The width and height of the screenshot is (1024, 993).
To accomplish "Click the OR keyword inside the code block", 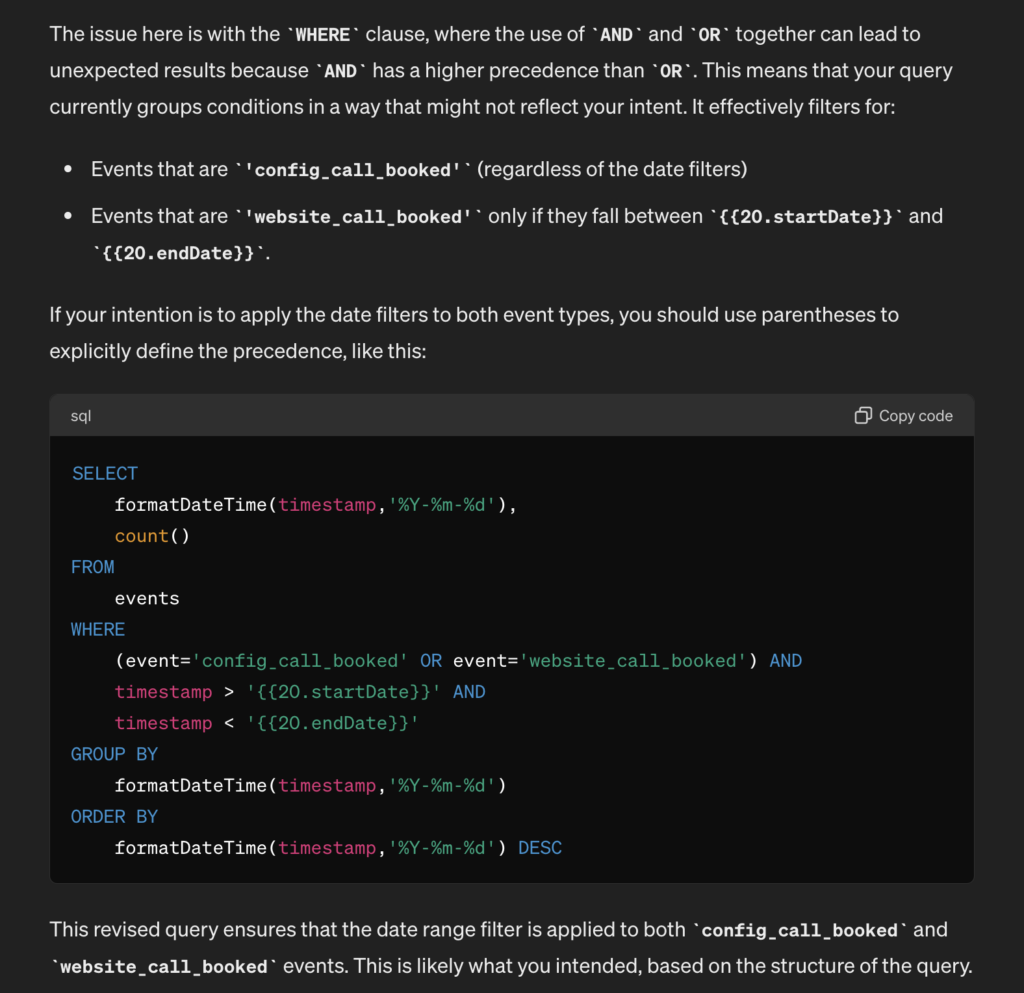I will click(x=431, y=661).
